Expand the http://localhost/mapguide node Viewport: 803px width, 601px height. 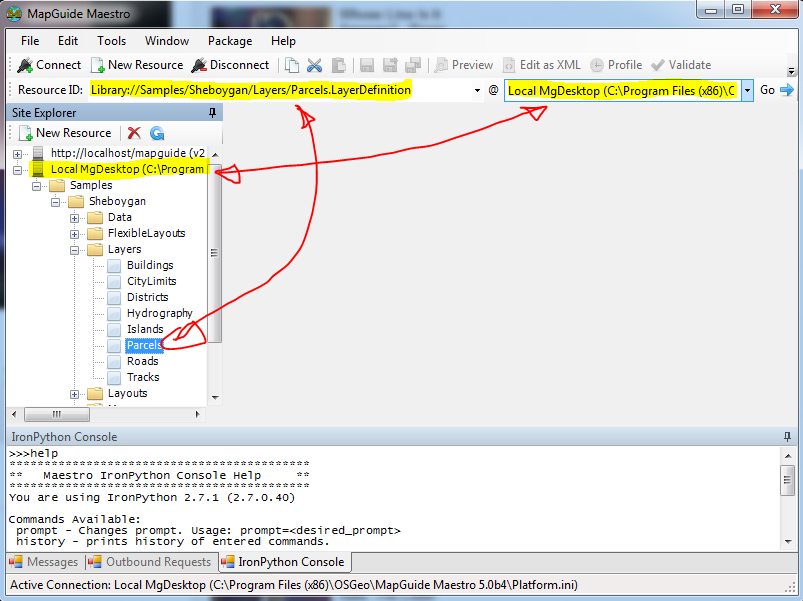pyautogui.click(x=17, y=154)
